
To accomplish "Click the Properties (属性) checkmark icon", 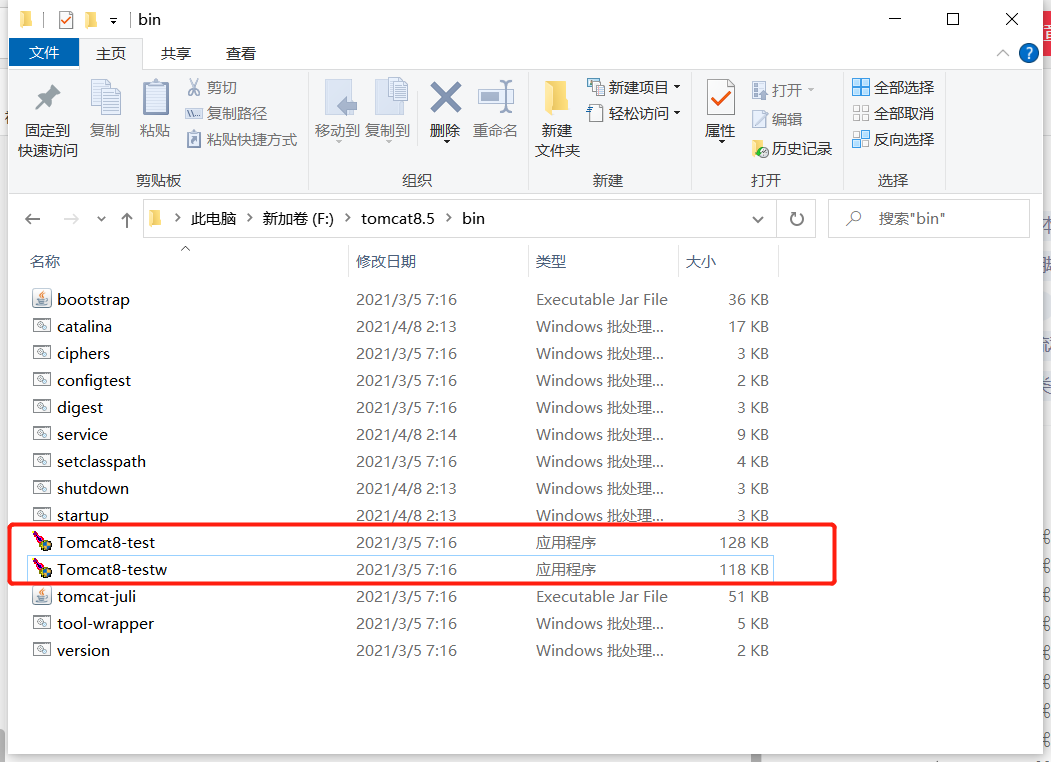I will pyautogui.click(x=721, y=98).
